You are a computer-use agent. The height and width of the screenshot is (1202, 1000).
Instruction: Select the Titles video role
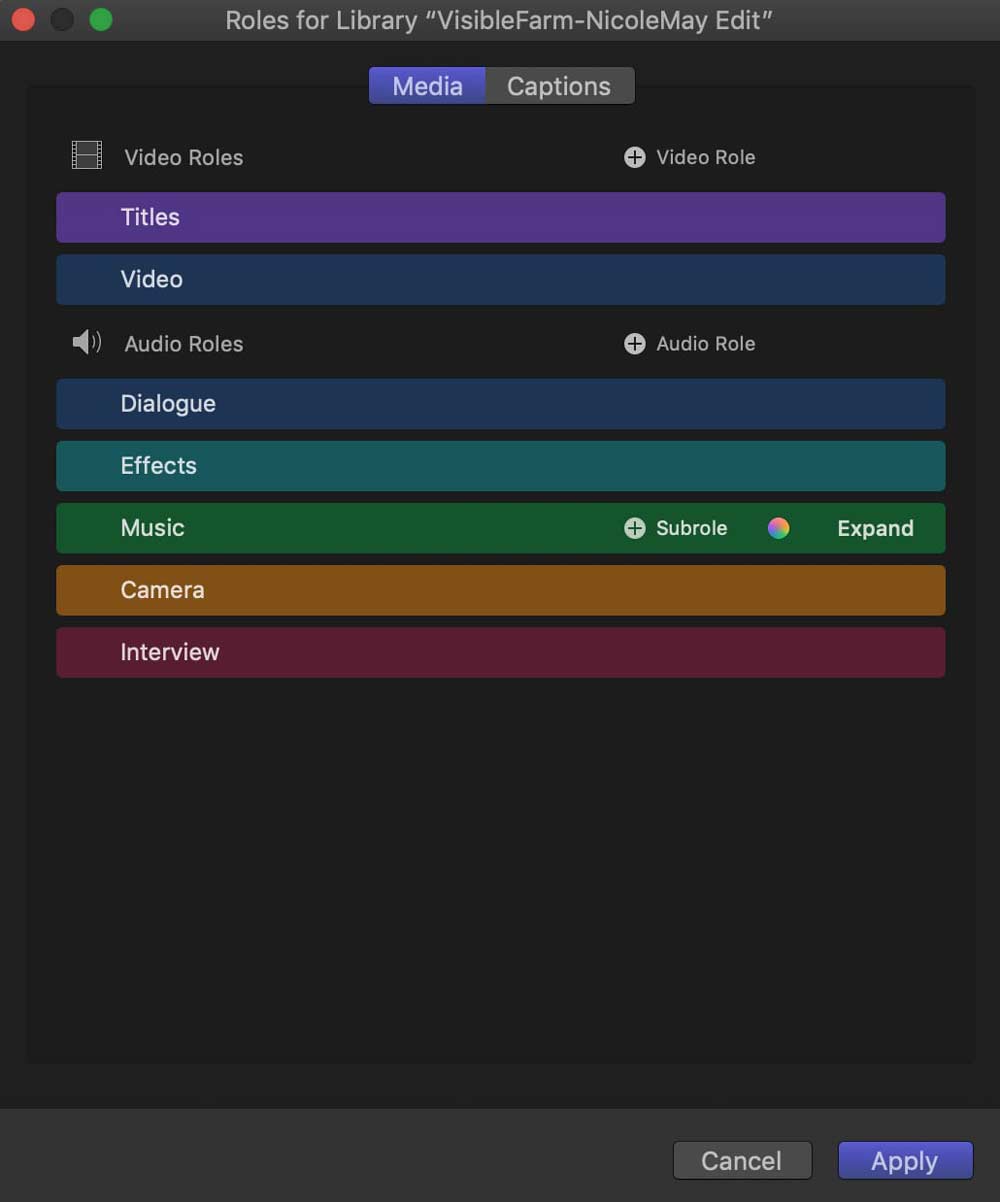pyautogui.click(x=500, y=217)
